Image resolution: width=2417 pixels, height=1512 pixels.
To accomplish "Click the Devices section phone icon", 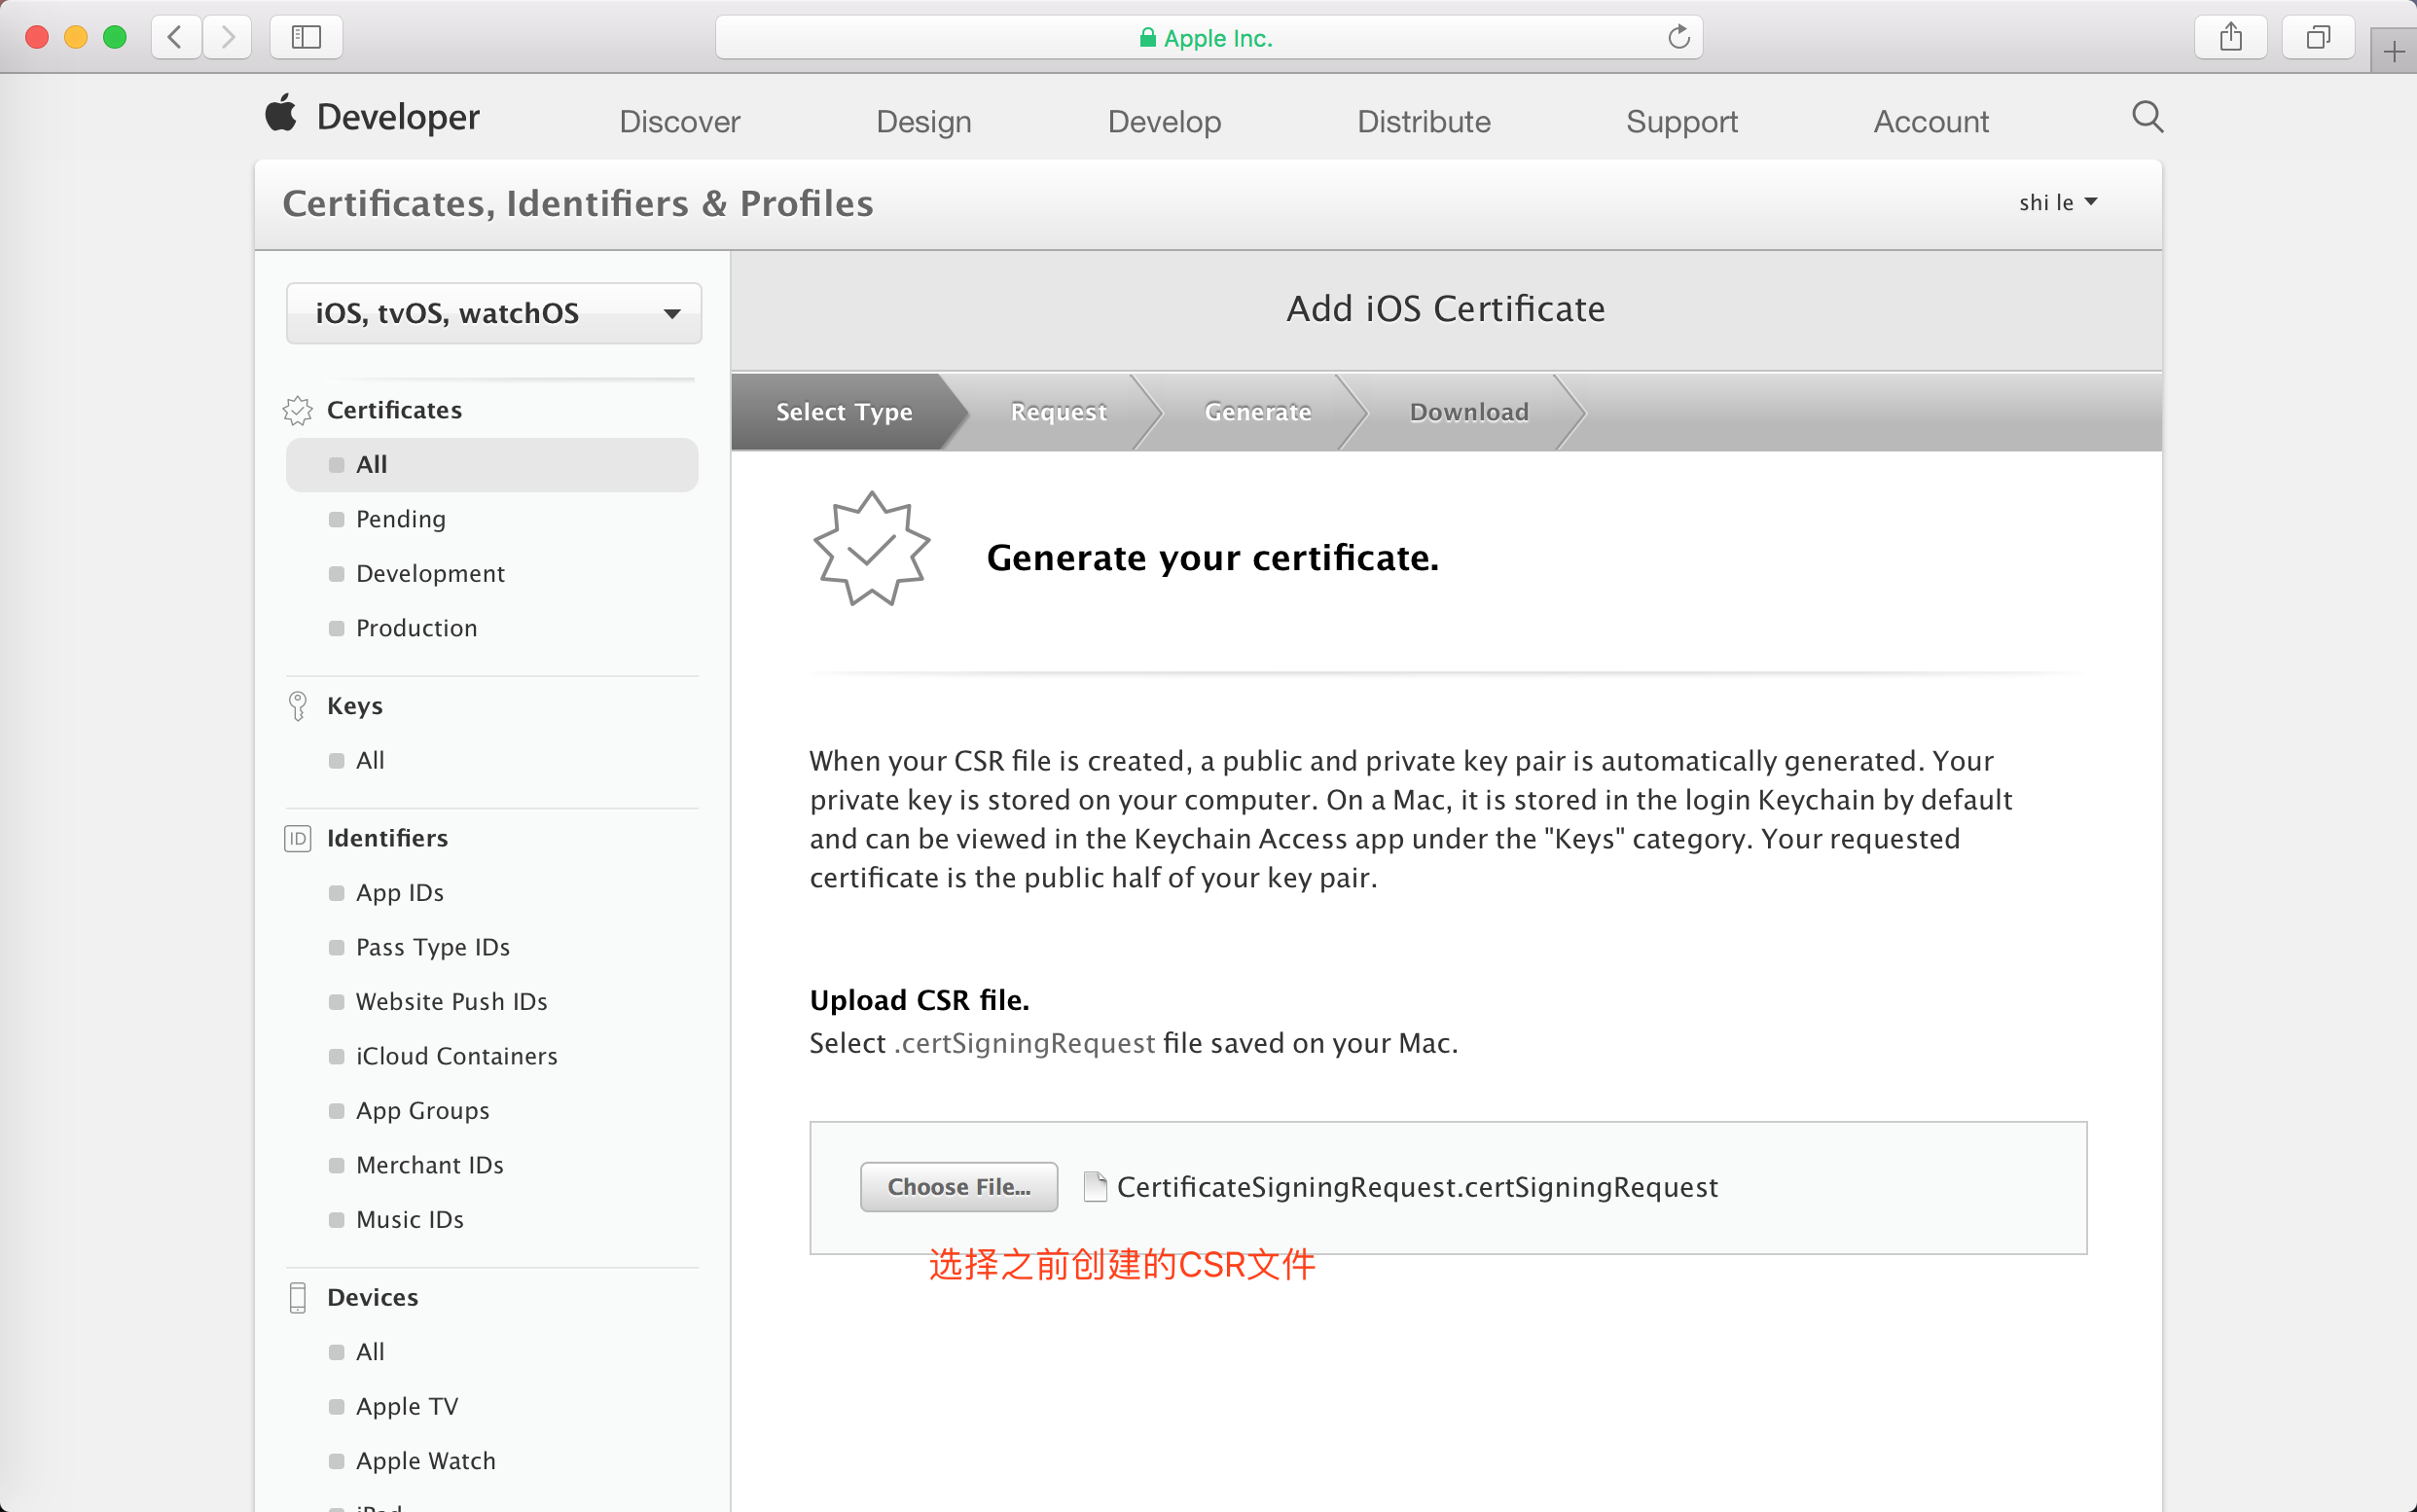I will coord(298,1297).
